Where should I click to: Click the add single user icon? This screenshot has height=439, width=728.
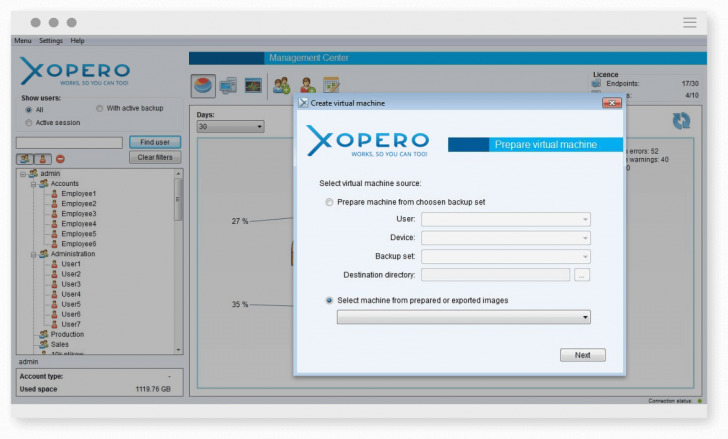coord(307,85)
